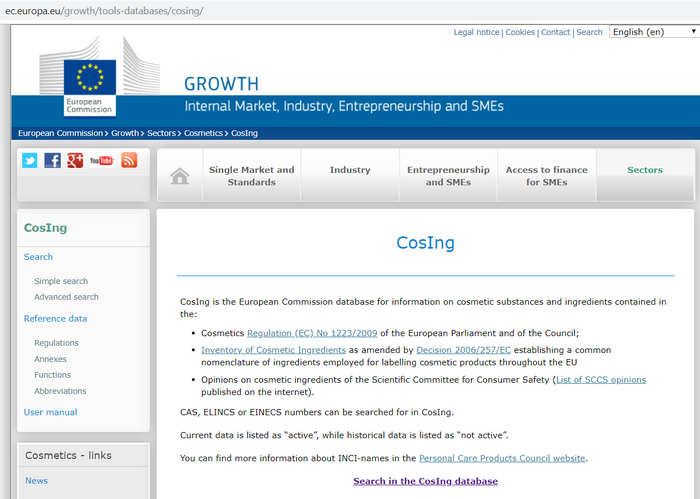Open Simple search in sidebar

61,281
